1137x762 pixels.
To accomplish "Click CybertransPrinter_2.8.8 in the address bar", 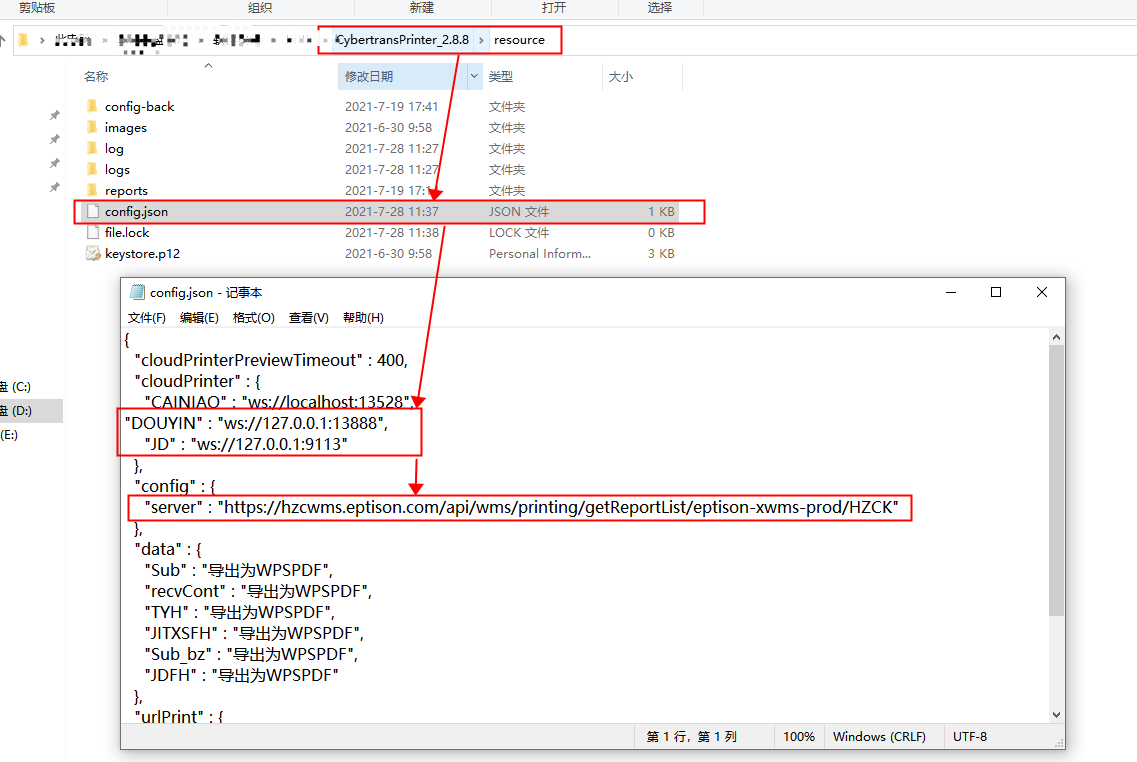I will (x=403, y=40).
